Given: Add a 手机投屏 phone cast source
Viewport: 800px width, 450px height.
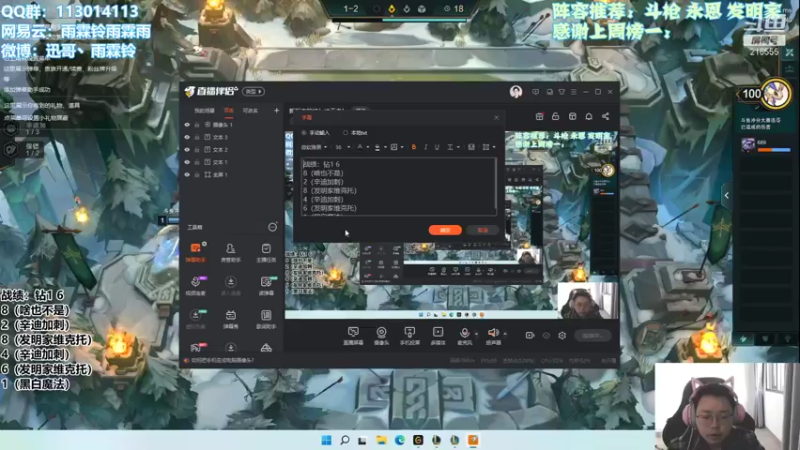Looking at the screenshot, I should click(x=410, y=336).
